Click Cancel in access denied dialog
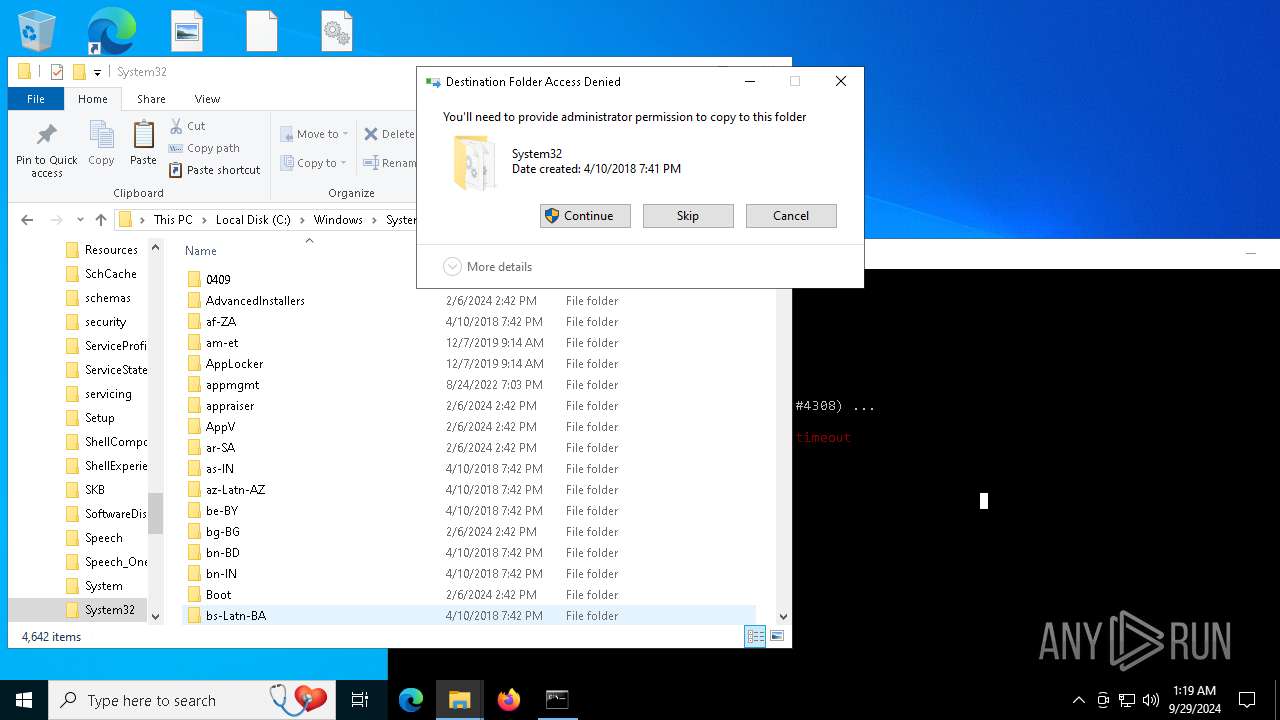The width and height of the screenshot is (1280, 720). [791, 216]
